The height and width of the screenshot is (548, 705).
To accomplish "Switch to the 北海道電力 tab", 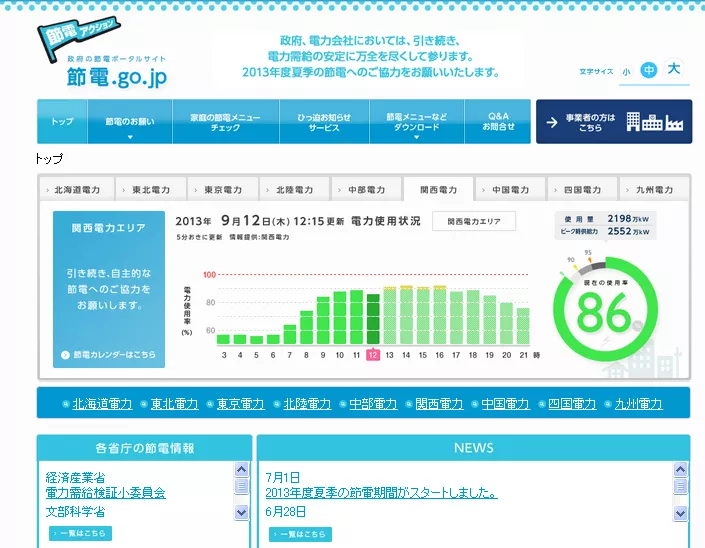I will point(77,190).
